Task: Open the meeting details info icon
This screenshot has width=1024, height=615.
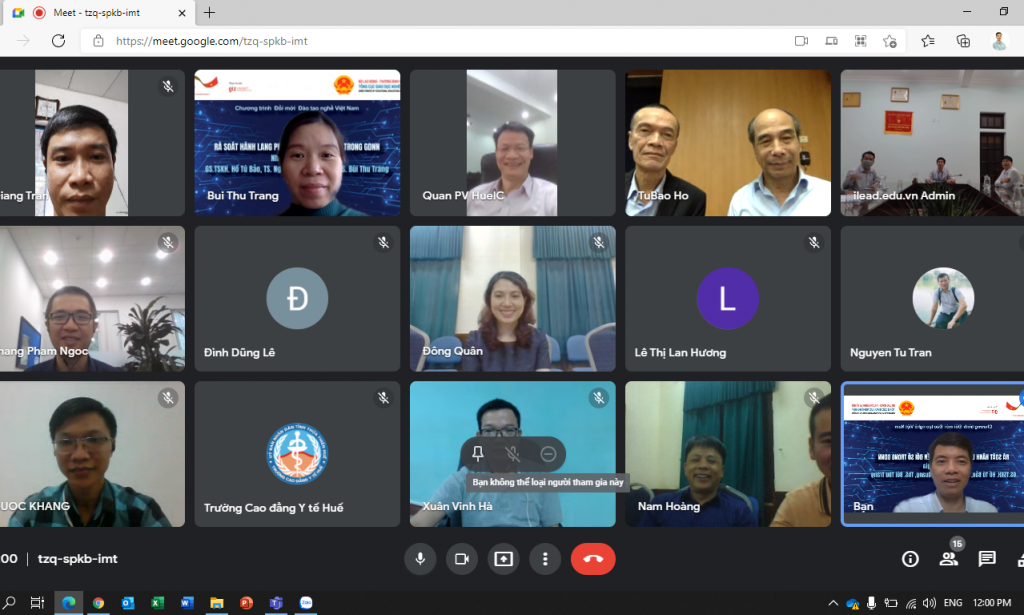Action: click(x=910, y=559)
